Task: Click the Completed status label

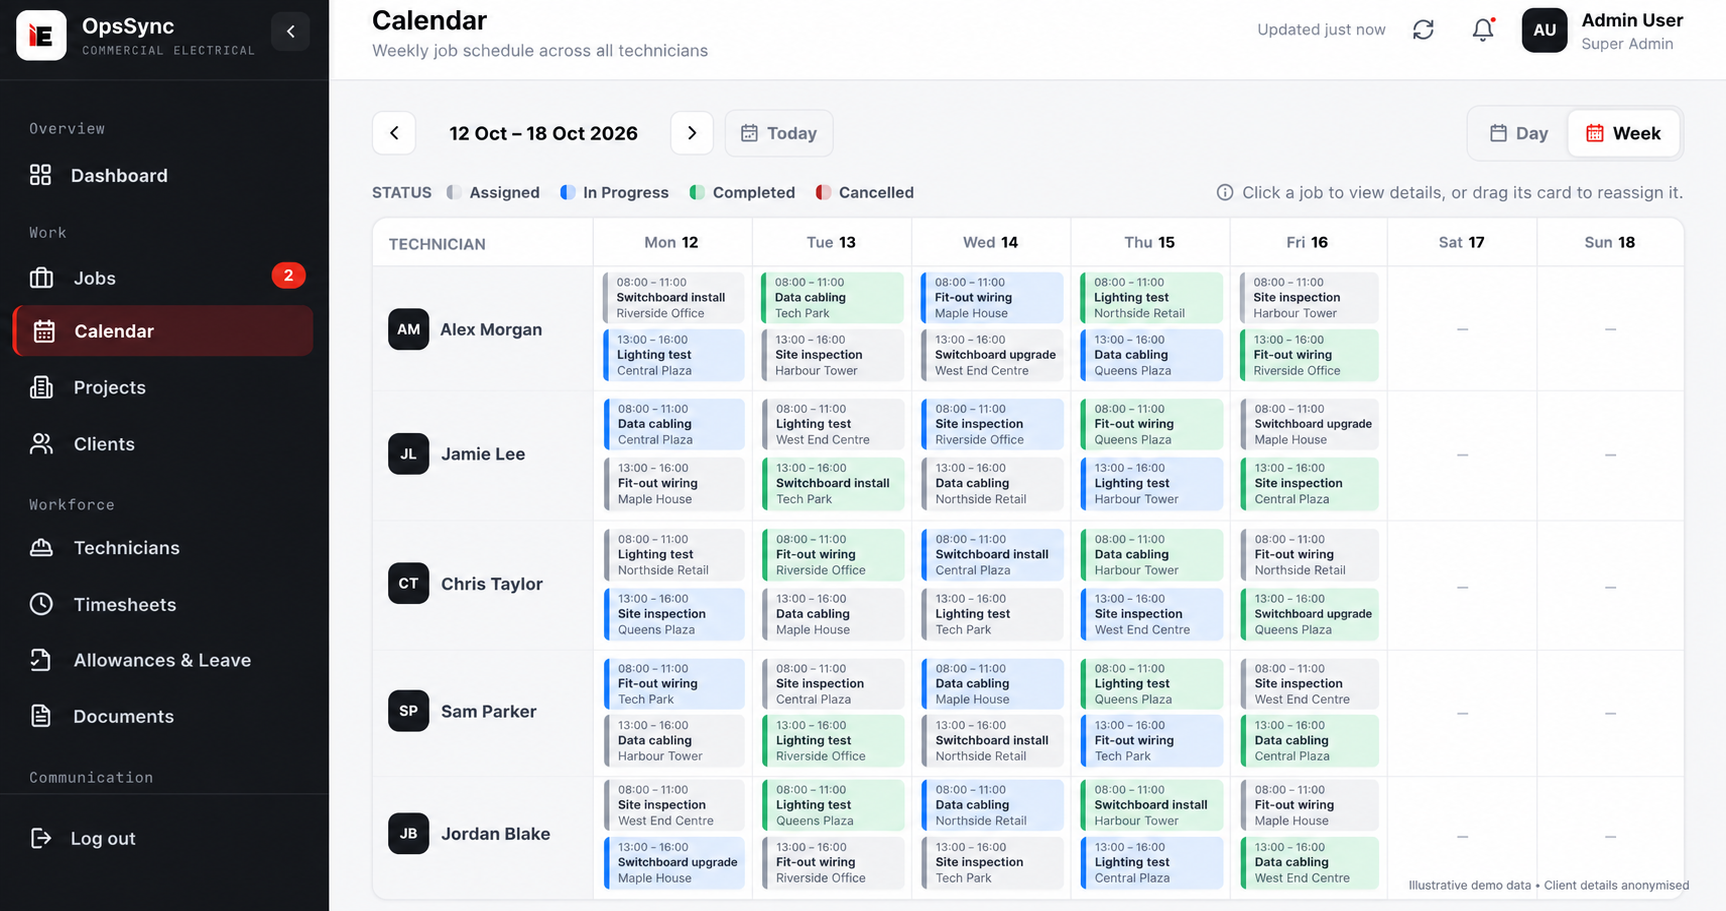Action: point(754,192)
